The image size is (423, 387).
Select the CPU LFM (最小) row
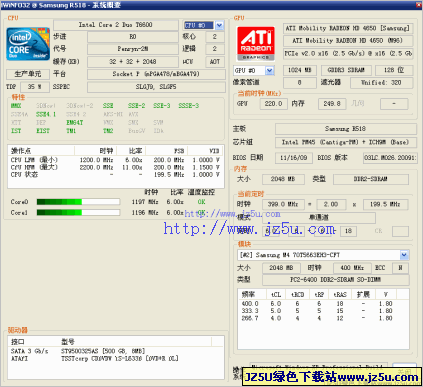click(115, 160)
